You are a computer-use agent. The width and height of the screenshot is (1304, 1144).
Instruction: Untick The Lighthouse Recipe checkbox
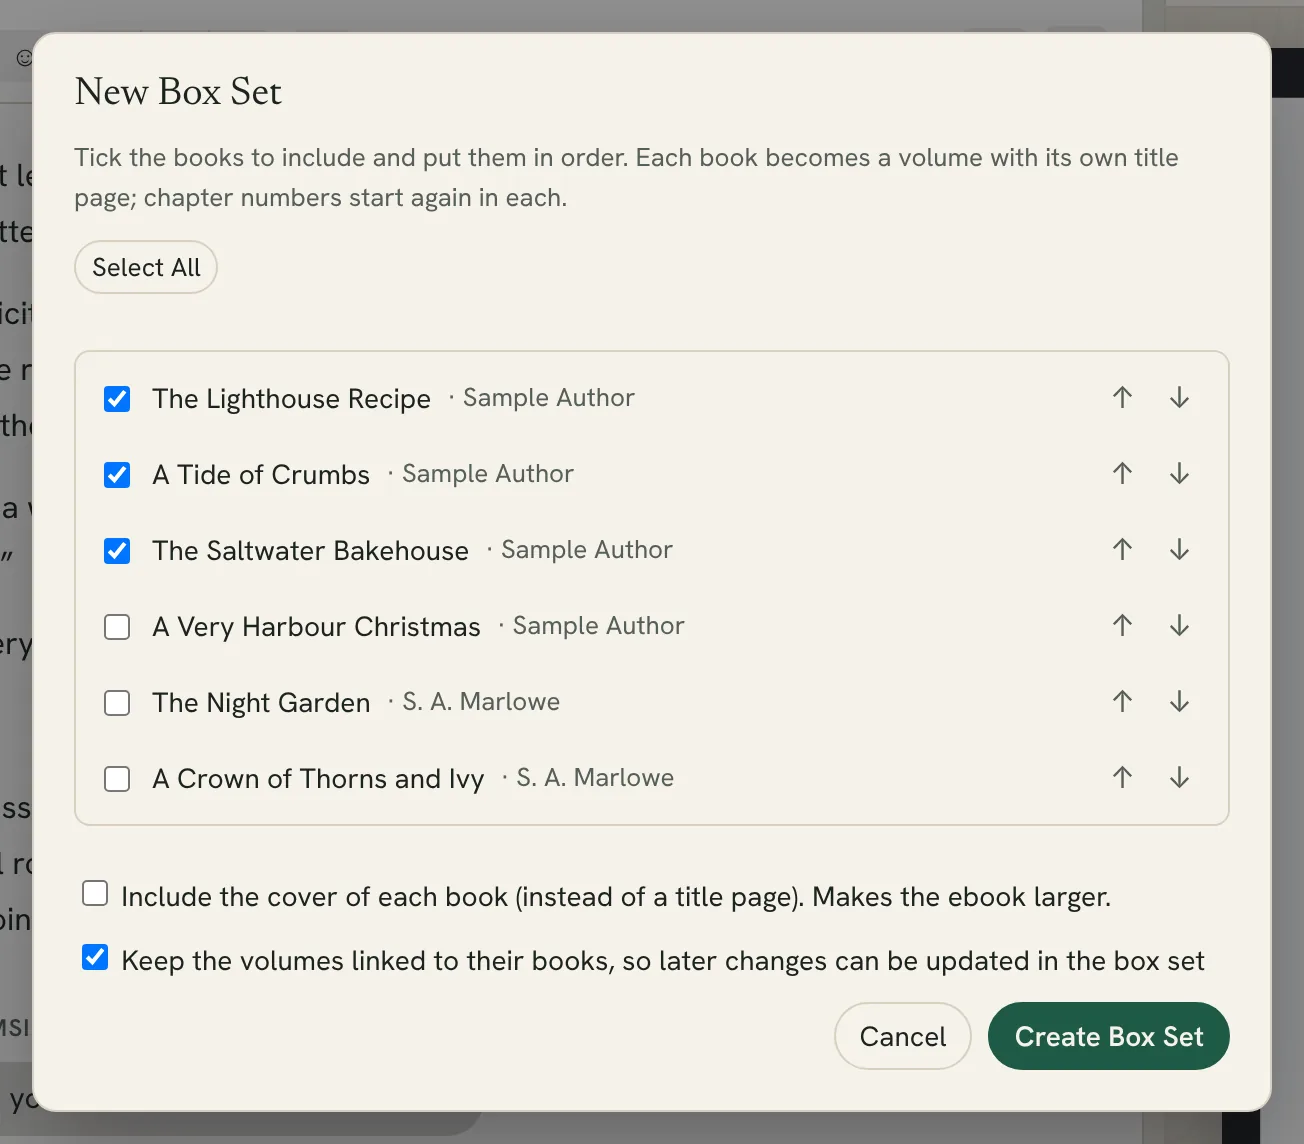(117, 399)
